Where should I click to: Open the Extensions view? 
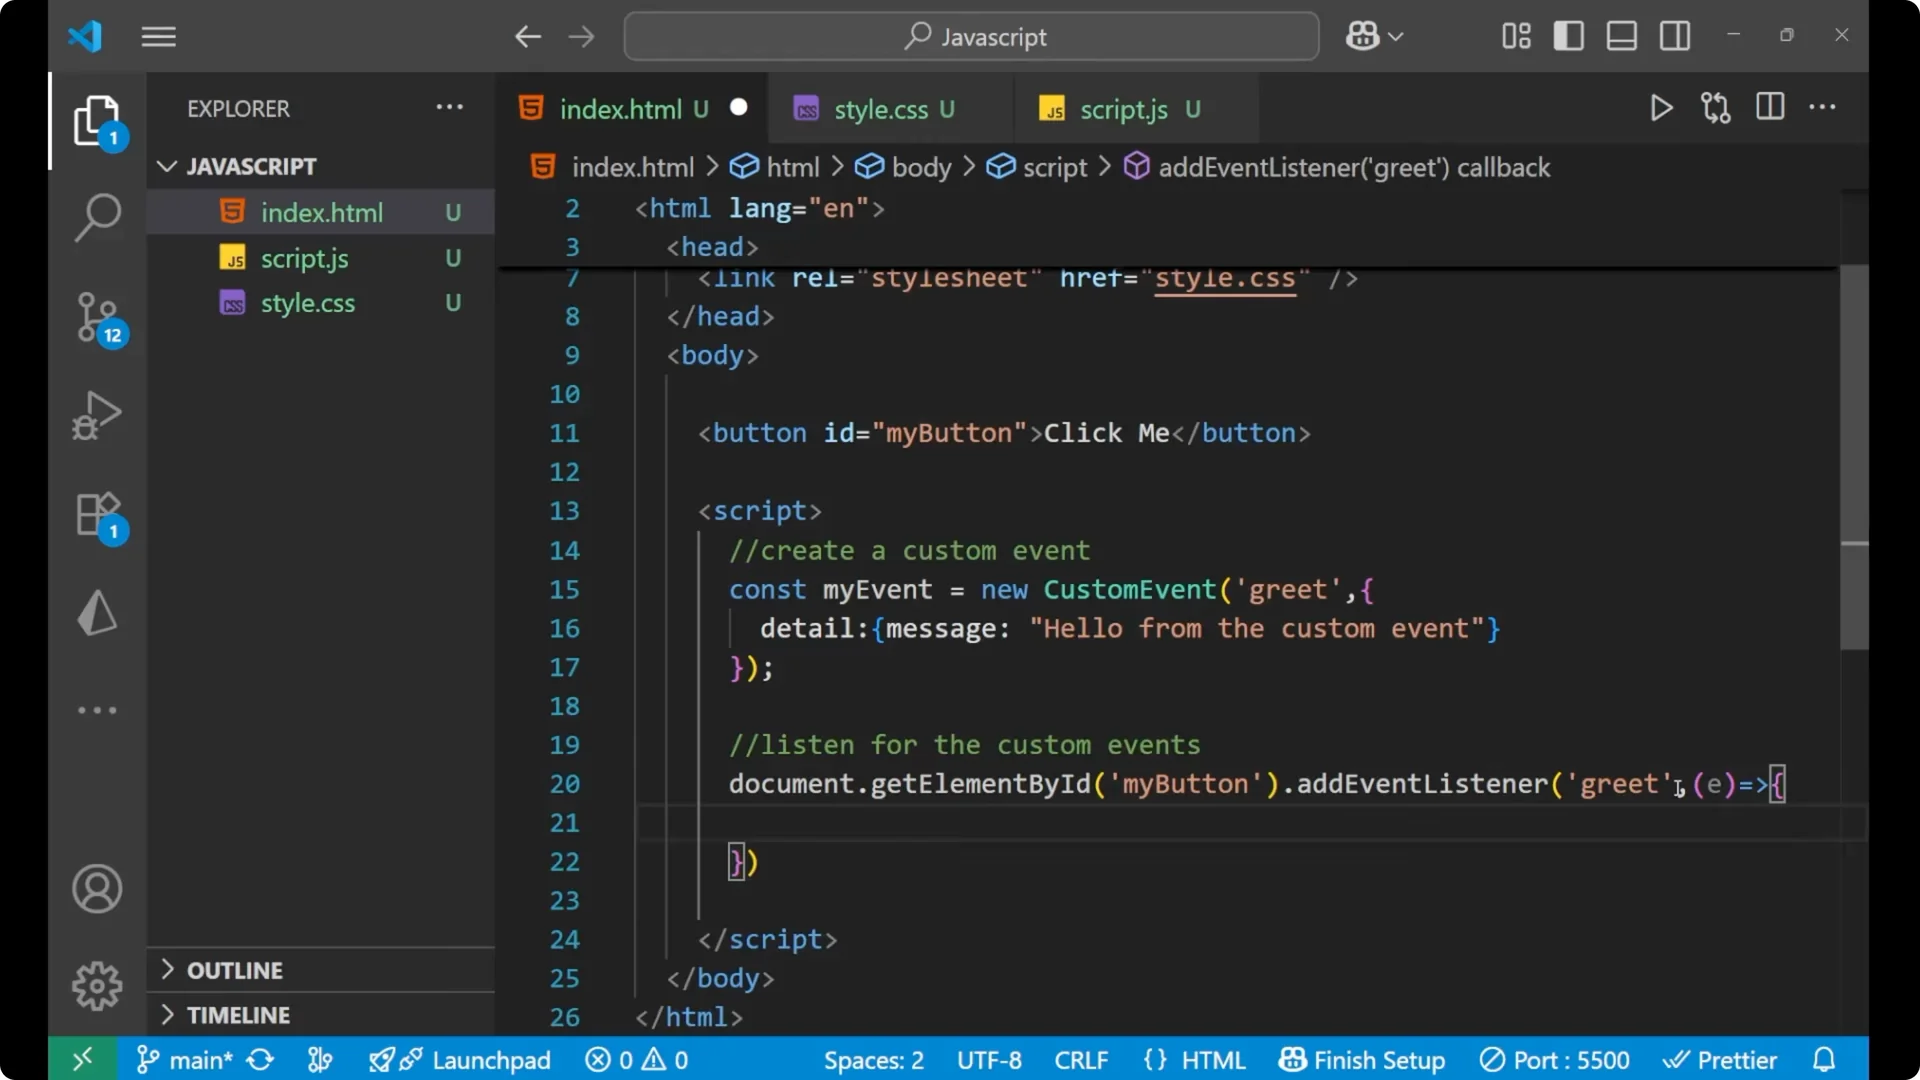pos(97,515)
